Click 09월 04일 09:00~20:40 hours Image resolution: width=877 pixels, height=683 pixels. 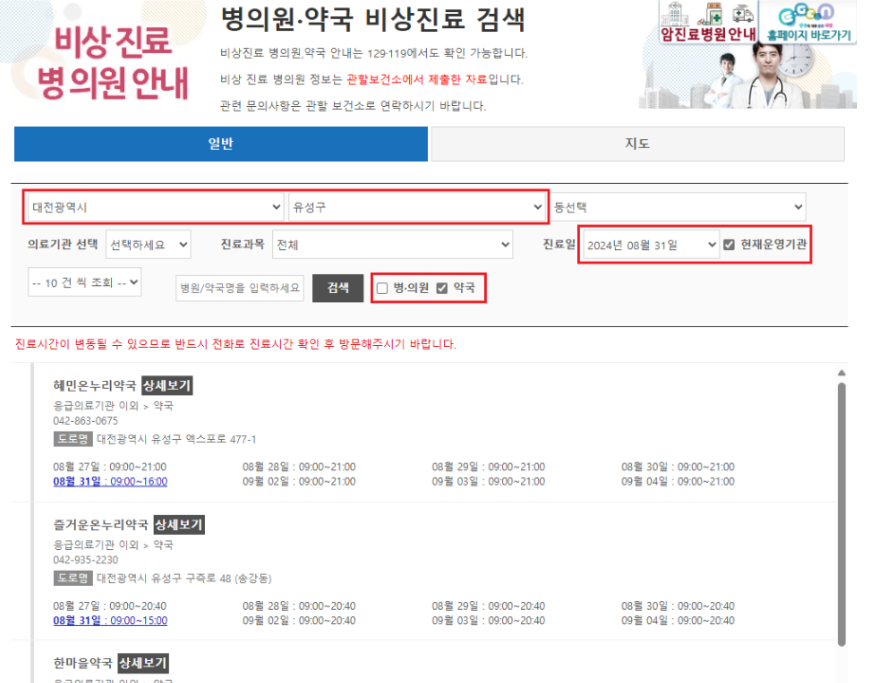pyautogui.click(x=678, y=620)
